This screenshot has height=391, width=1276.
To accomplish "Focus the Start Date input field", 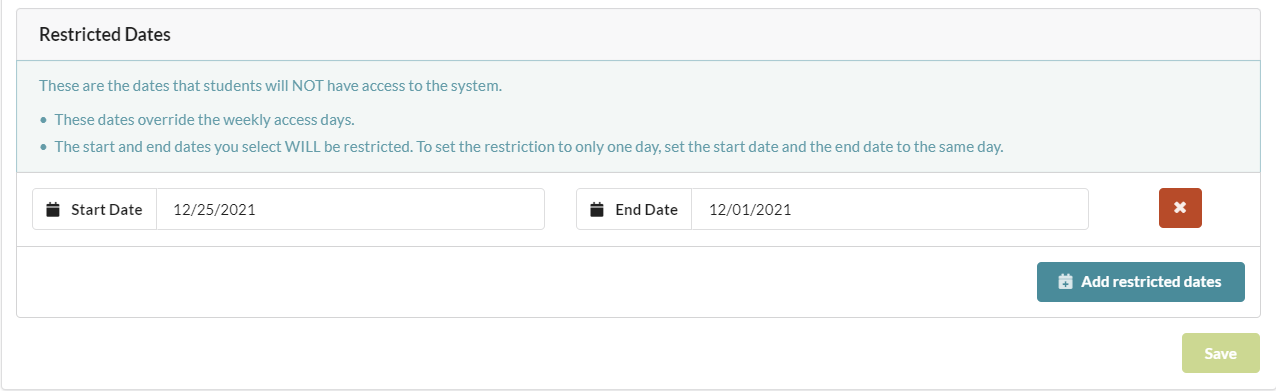I will point(350,210).
